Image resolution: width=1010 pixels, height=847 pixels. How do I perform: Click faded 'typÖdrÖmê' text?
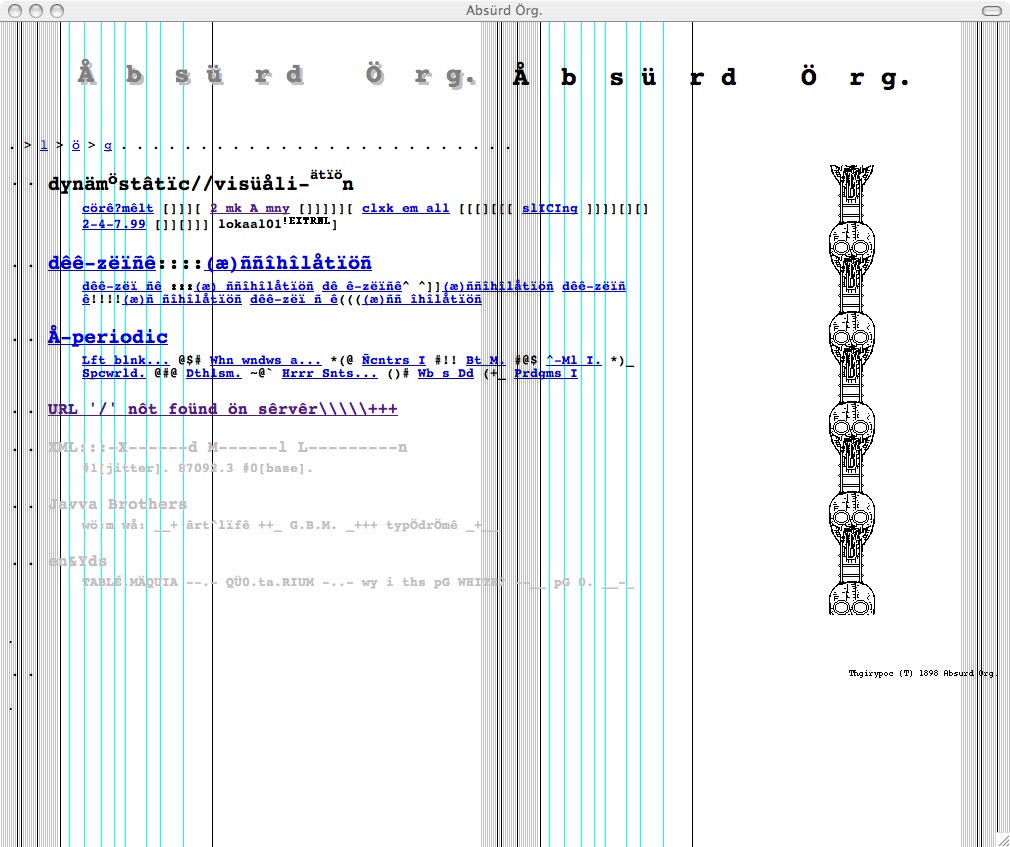click(422, 525)
